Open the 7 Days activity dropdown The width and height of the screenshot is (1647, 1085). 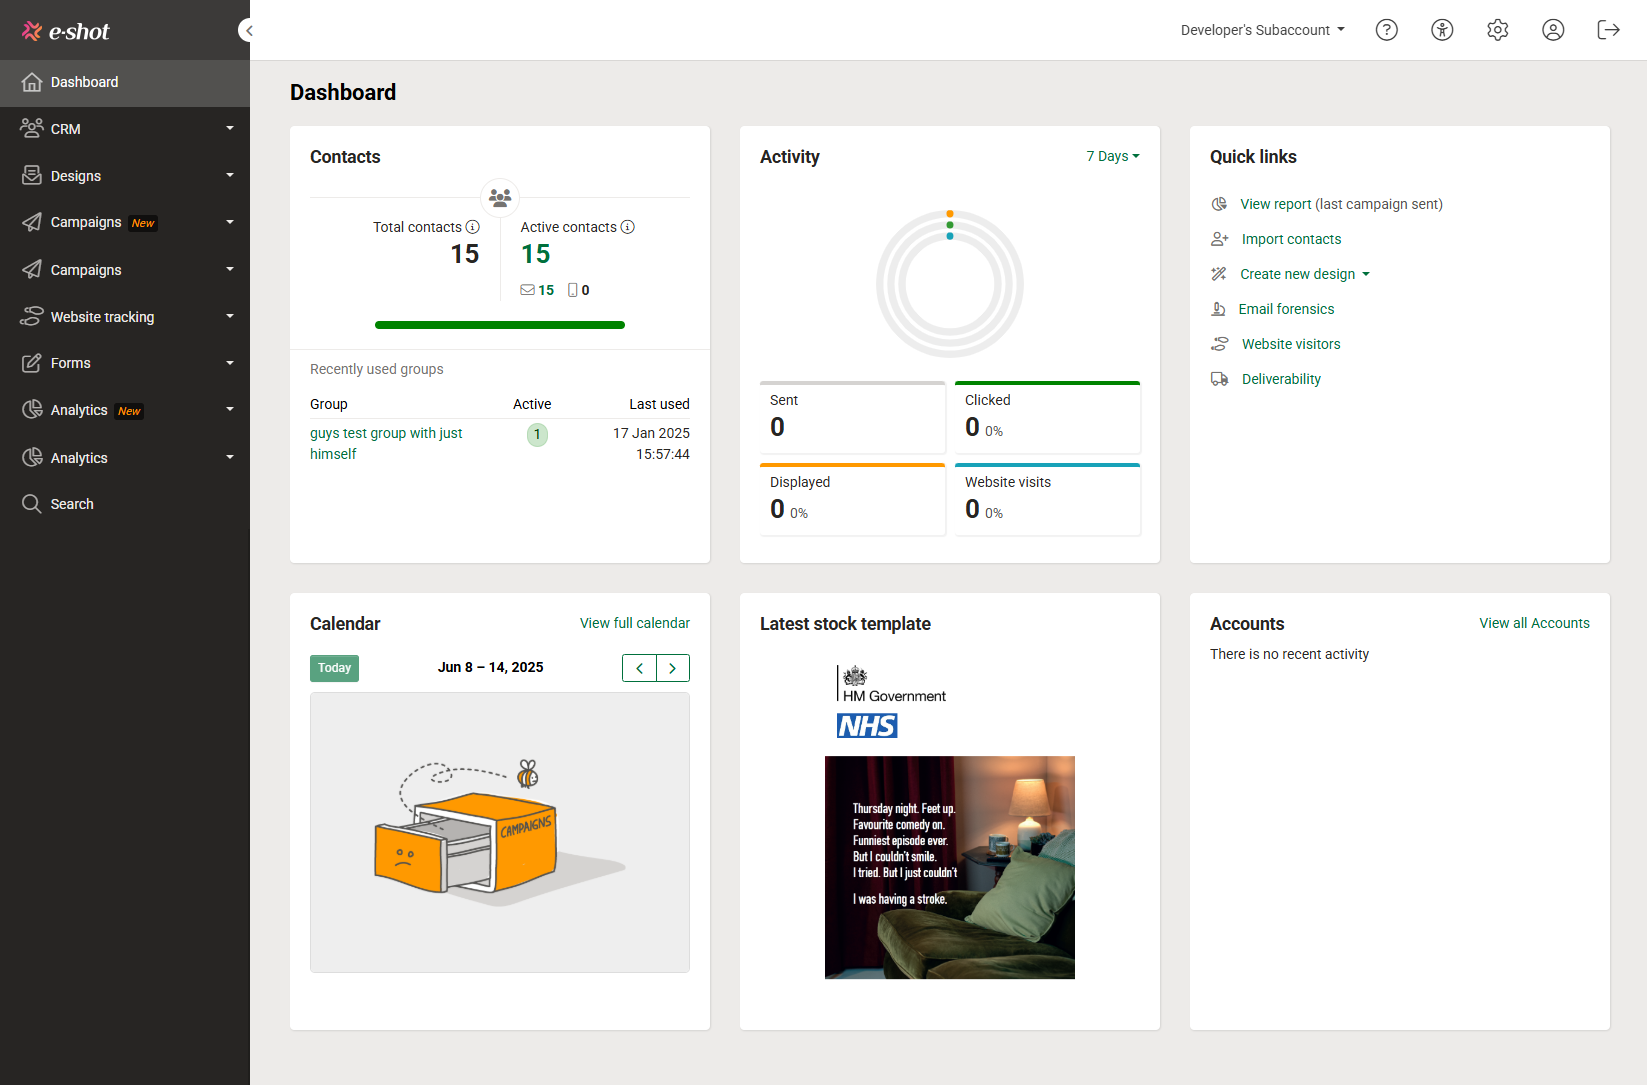1112,156
